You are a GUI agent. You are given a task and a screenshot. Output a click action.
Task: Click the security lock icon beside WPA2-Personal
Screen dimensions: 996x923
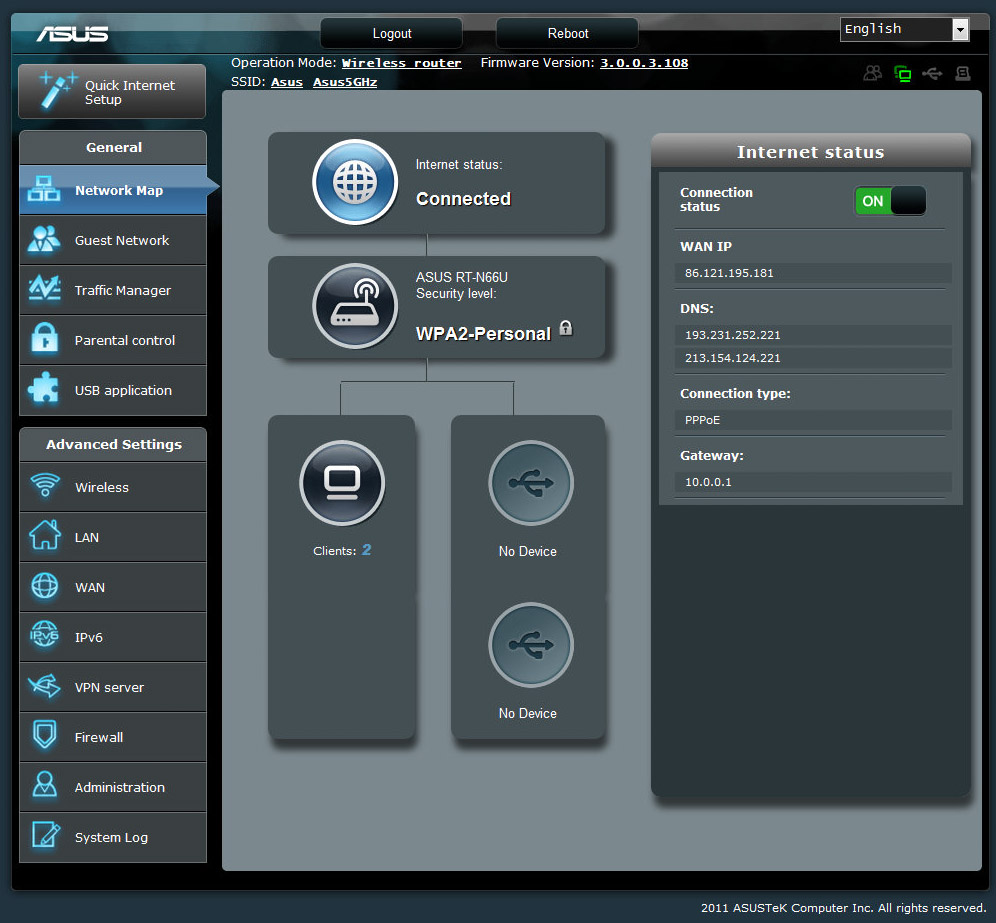click(x=565, y=328)
